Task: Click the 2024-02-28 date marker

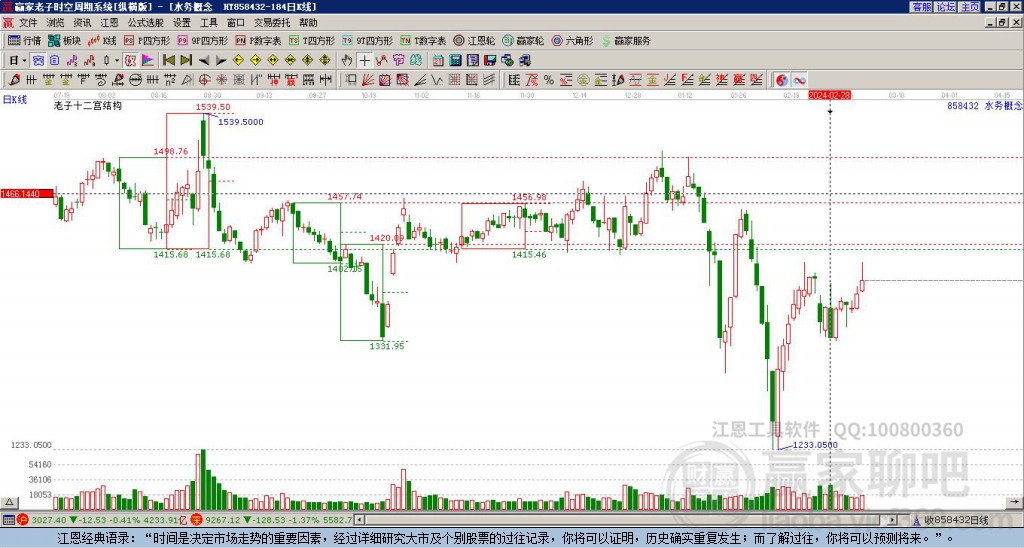Action: tap(830, 95)
